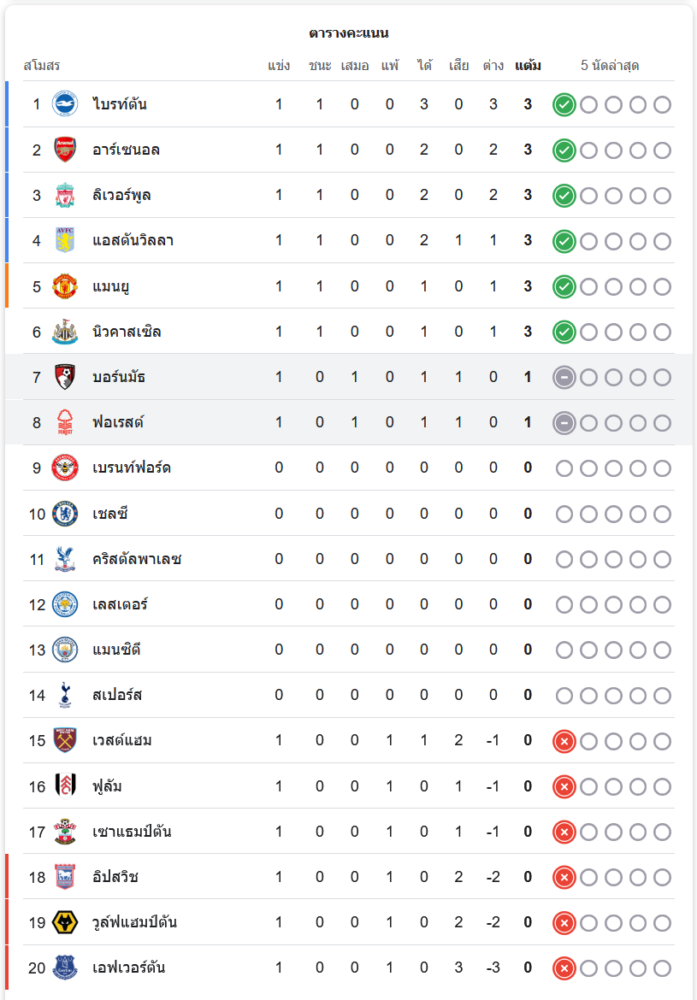The image size is (697, 1000).
Task: Click the Liverpool club crest icon
Action: tap(65, 195)
